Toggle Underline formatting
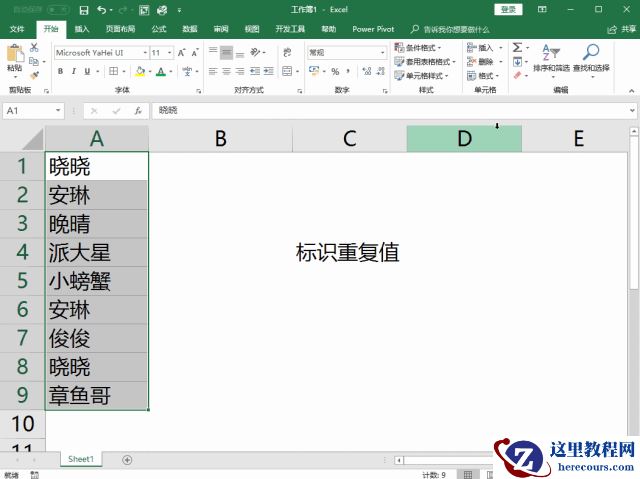 tap(87, 71)
